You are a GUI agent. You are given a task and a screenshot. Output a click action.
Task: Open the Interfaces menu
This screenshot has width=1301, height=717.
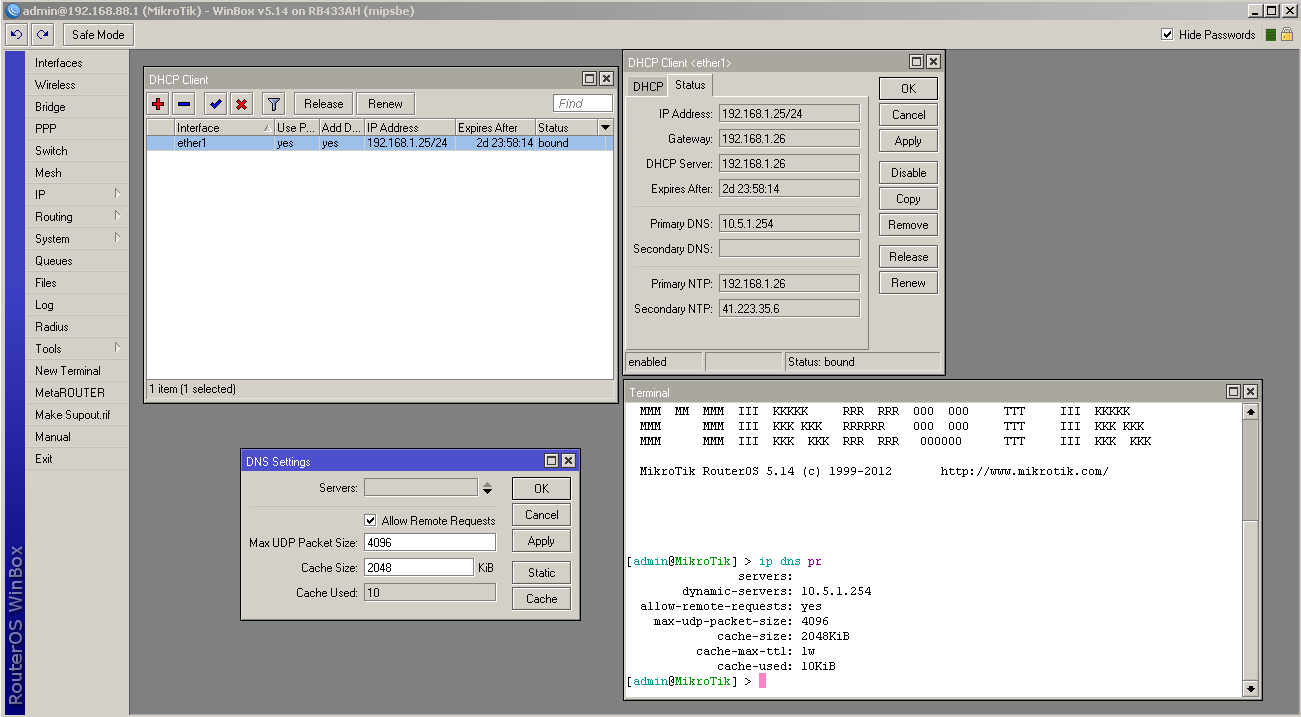(x=77, y=63)
